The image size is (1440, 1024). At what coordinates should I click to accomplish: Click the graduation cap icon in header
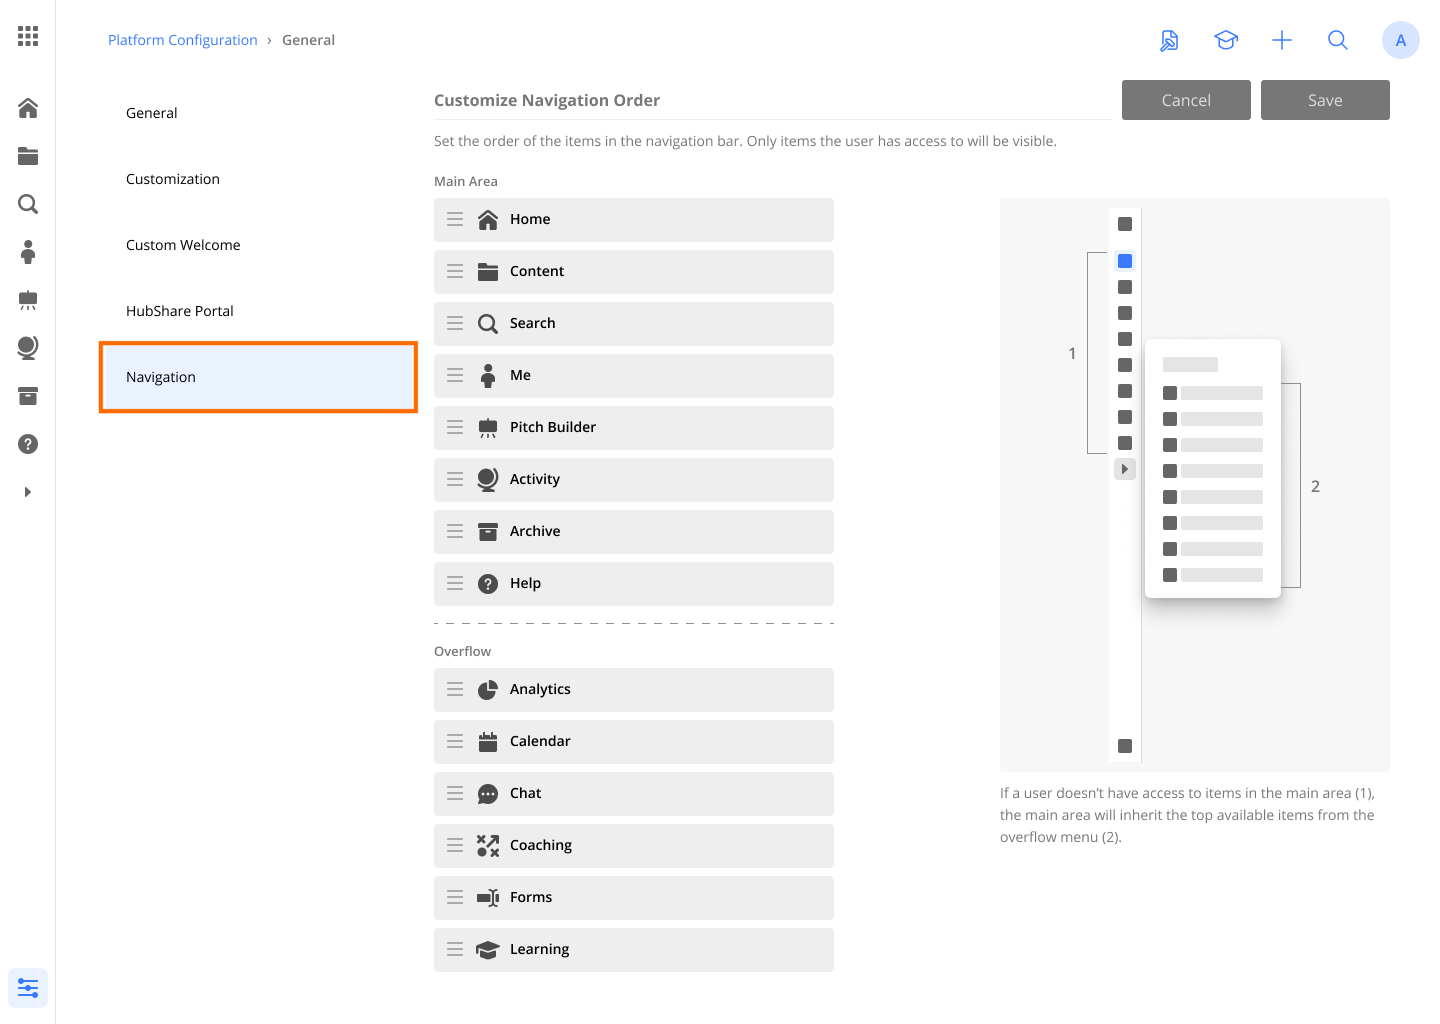click(1226, 40)
